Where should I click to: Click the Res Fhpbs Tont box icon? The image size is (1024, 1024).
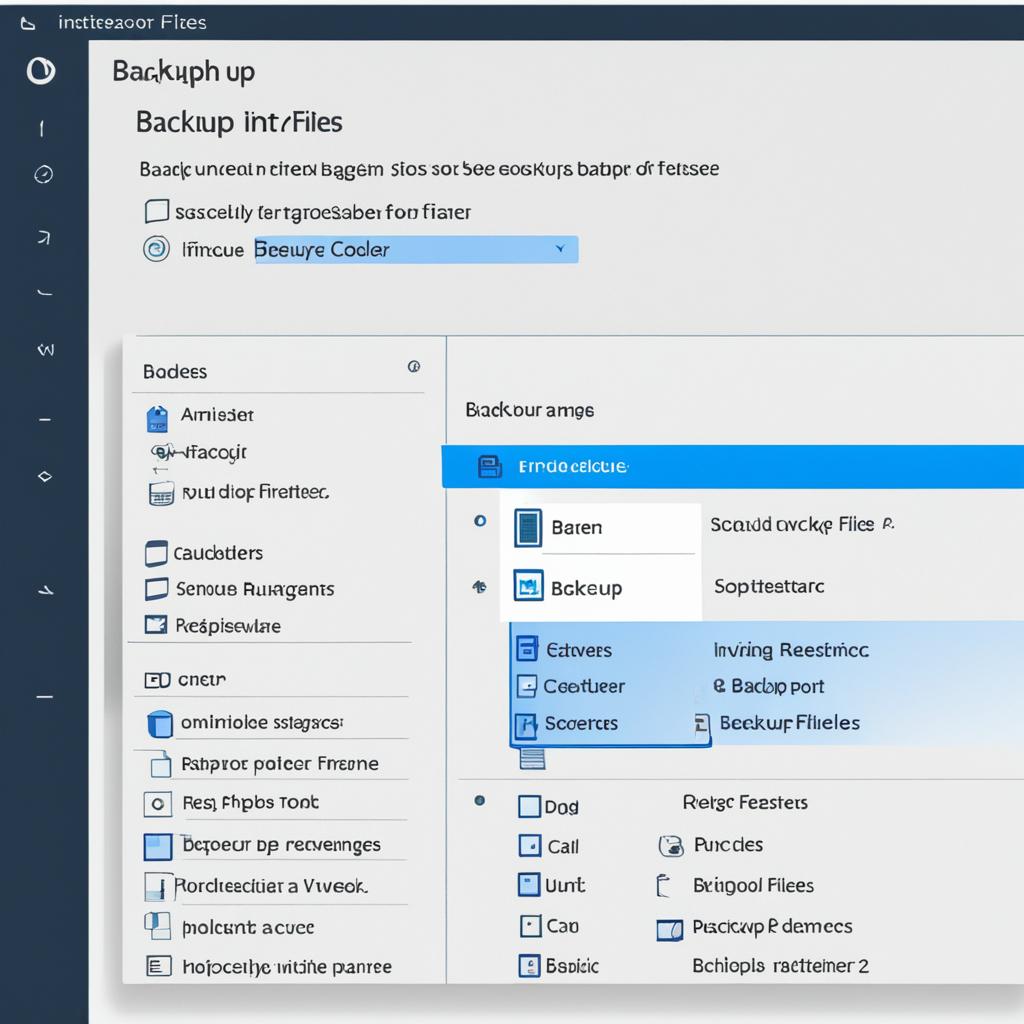(x=157, y=804)
